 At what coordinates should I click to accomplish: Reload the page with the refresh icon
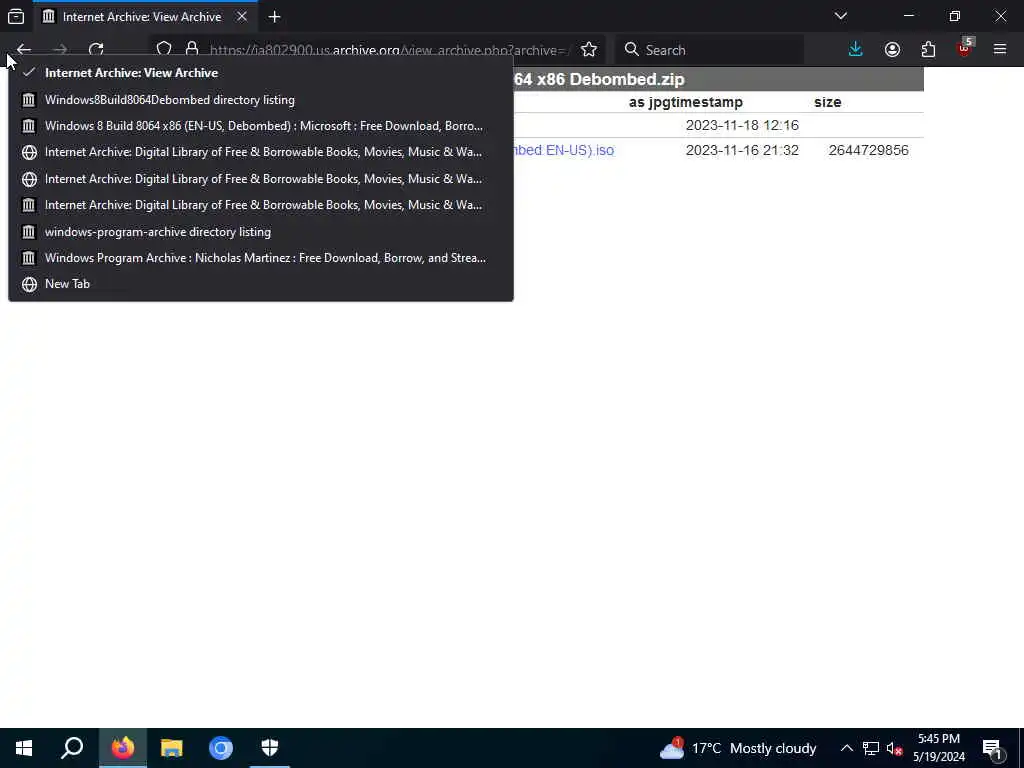(96, 50)
